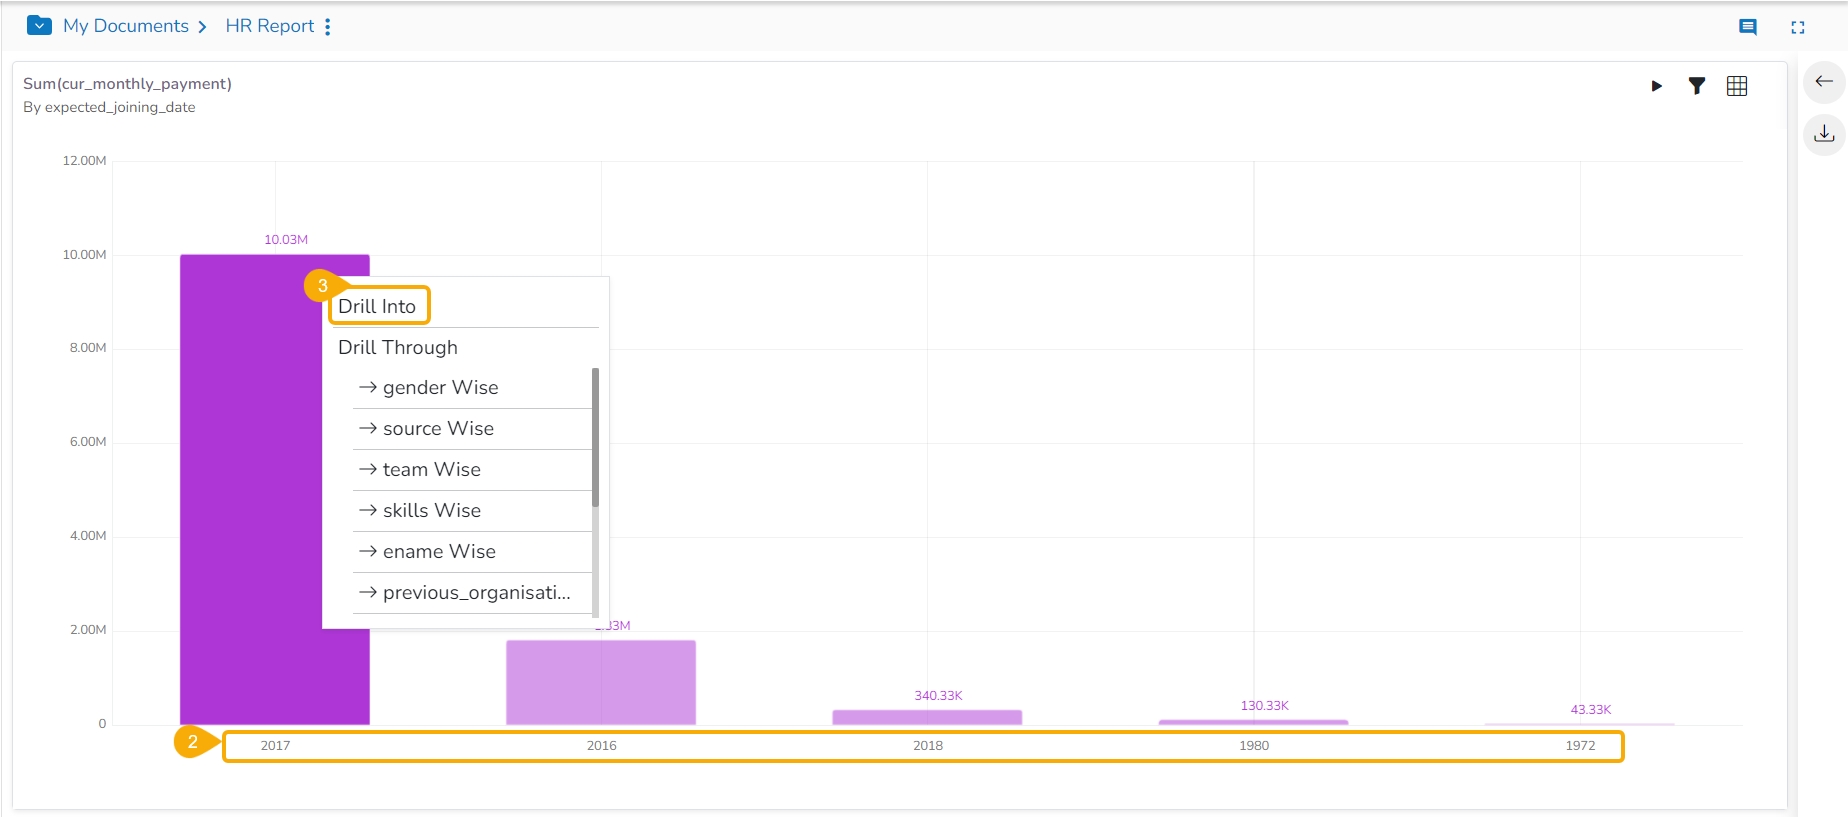Go to My Documents breadcrumb
The width and height of the screenshot is (1848, 817).
(126, 26)
